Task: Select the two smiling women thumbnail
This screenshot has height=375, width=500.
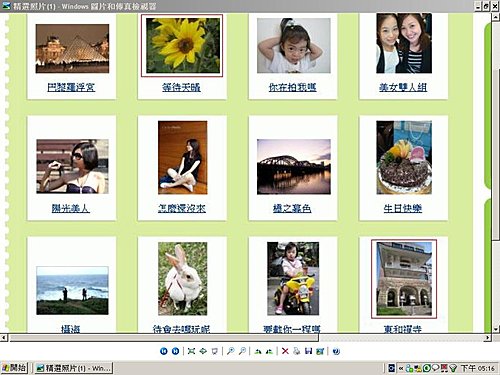Action: (404, 43)
